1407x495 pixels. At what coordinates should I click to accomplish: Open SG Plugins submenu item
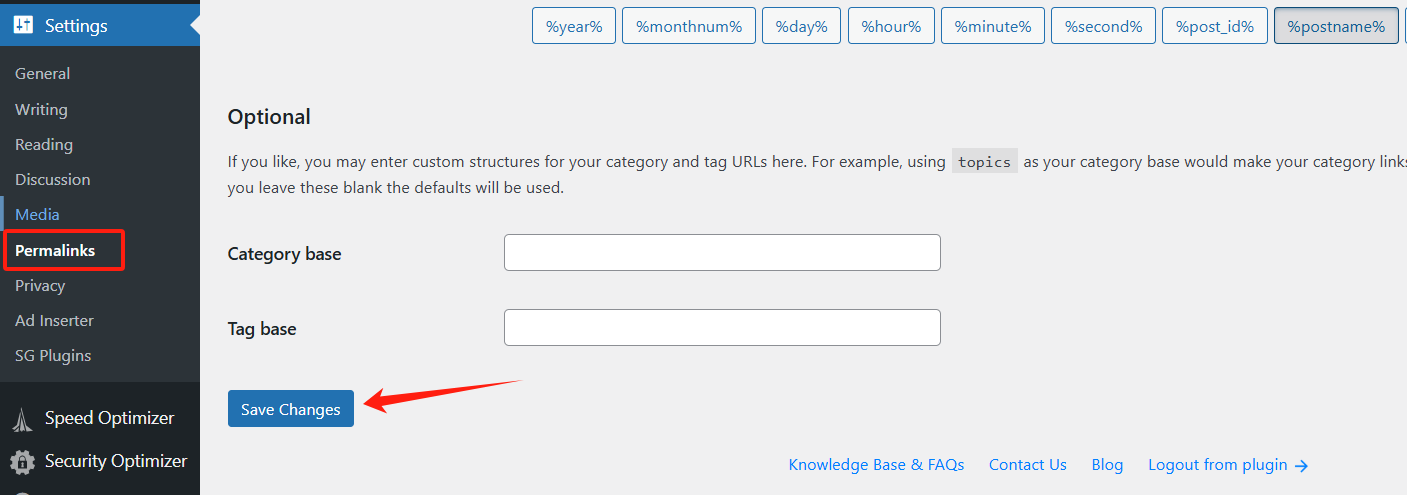pos(53,356)
